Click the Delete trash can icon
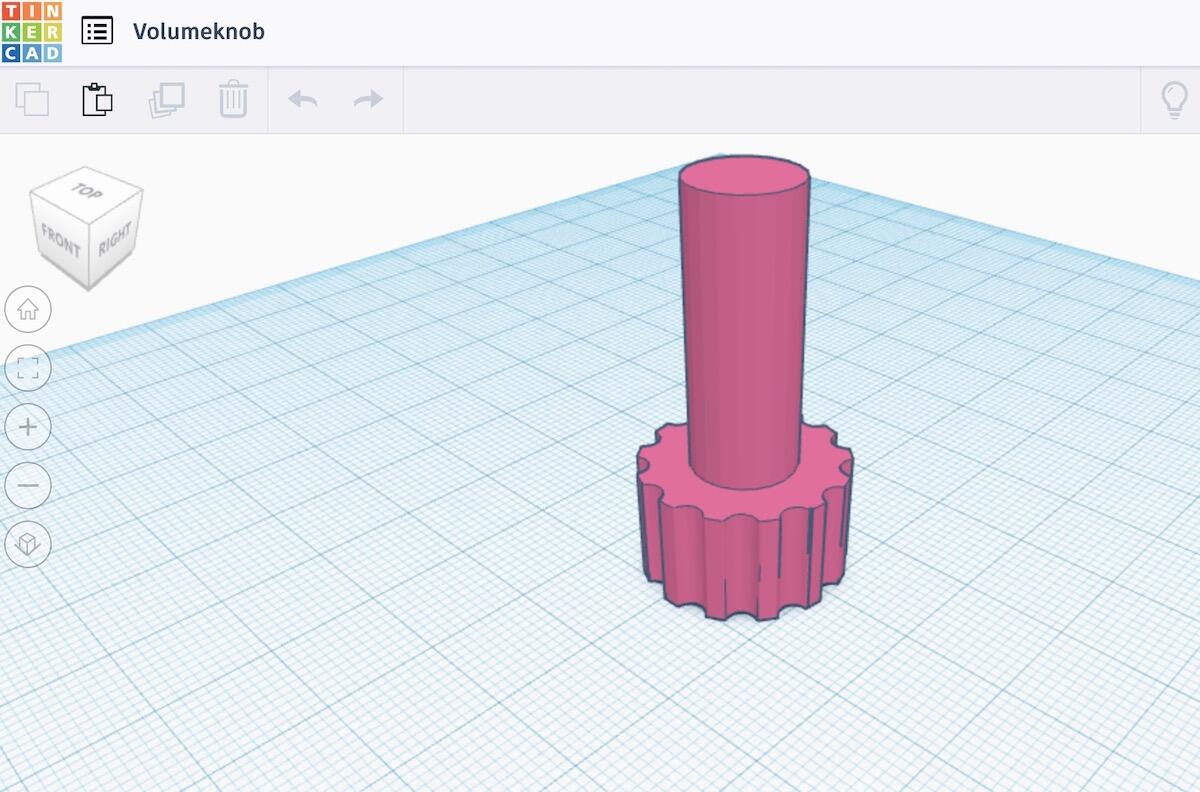1200x792 pixels. click(233, 100)
